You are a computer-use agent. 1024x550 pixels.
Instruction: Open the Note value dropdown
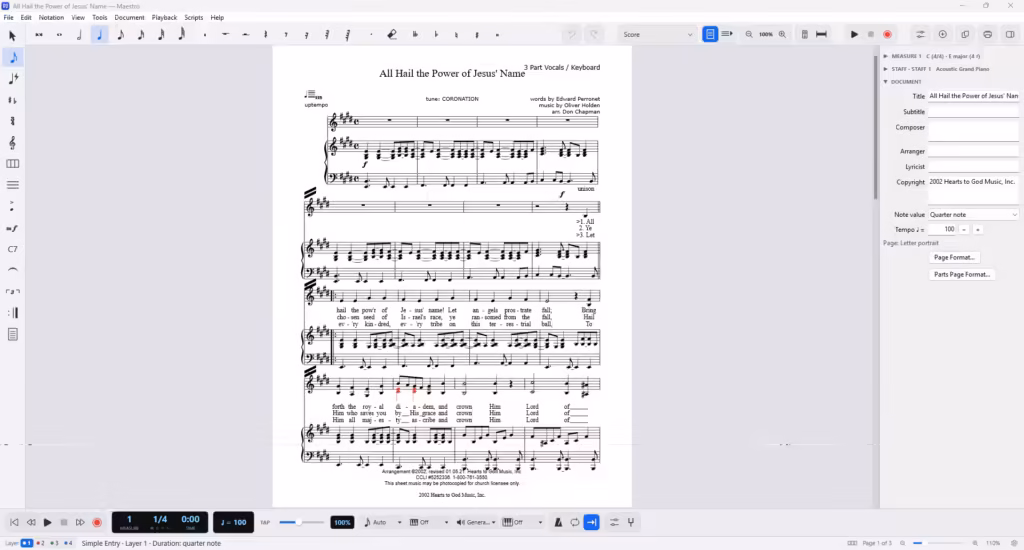[973, 214]
